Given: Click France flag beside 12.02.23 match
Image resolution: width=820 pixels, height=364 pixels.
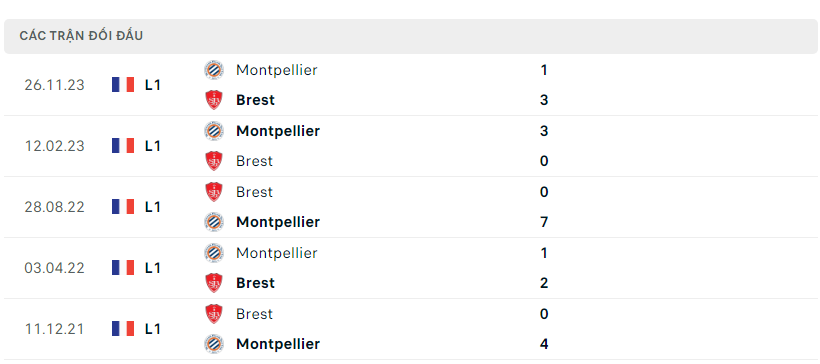Looking at the screenshot, I should tap(123, 146).
